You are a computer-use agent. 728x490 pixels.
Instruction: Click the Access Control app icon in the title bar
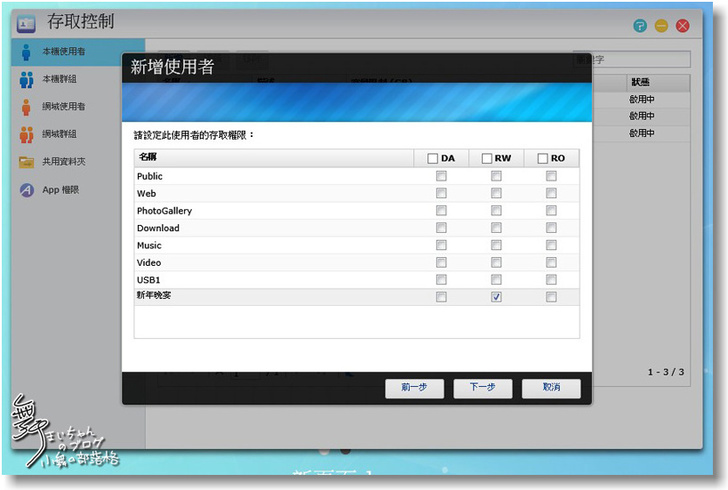(26, 23)
